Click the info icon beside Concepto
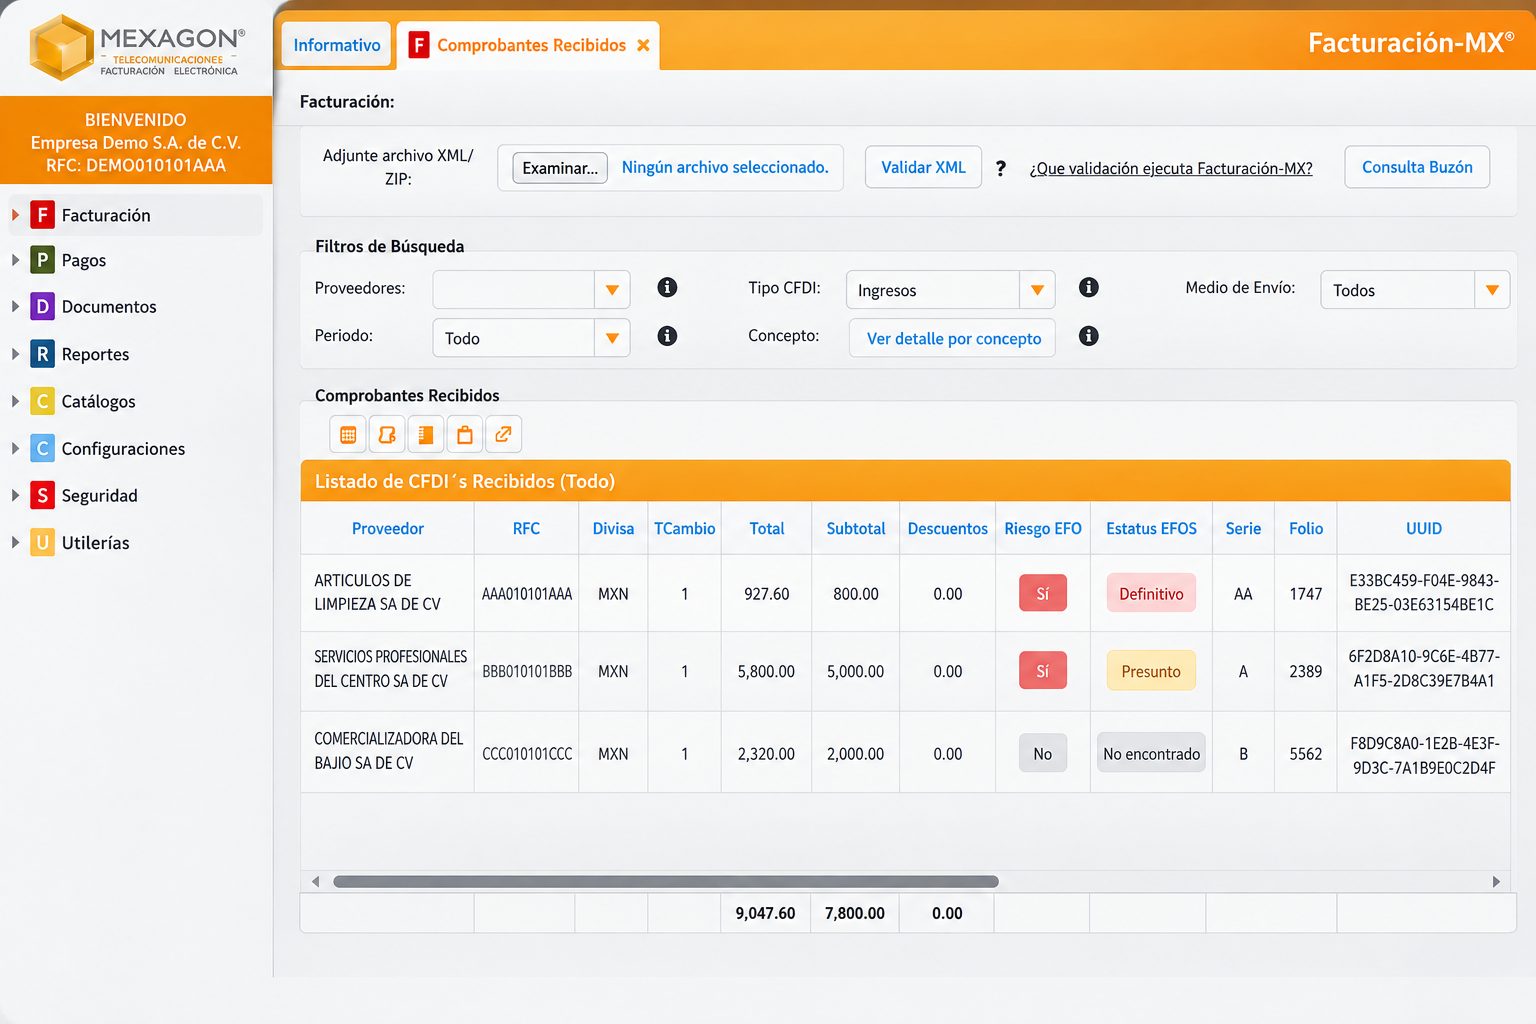 coord(1089,336)
